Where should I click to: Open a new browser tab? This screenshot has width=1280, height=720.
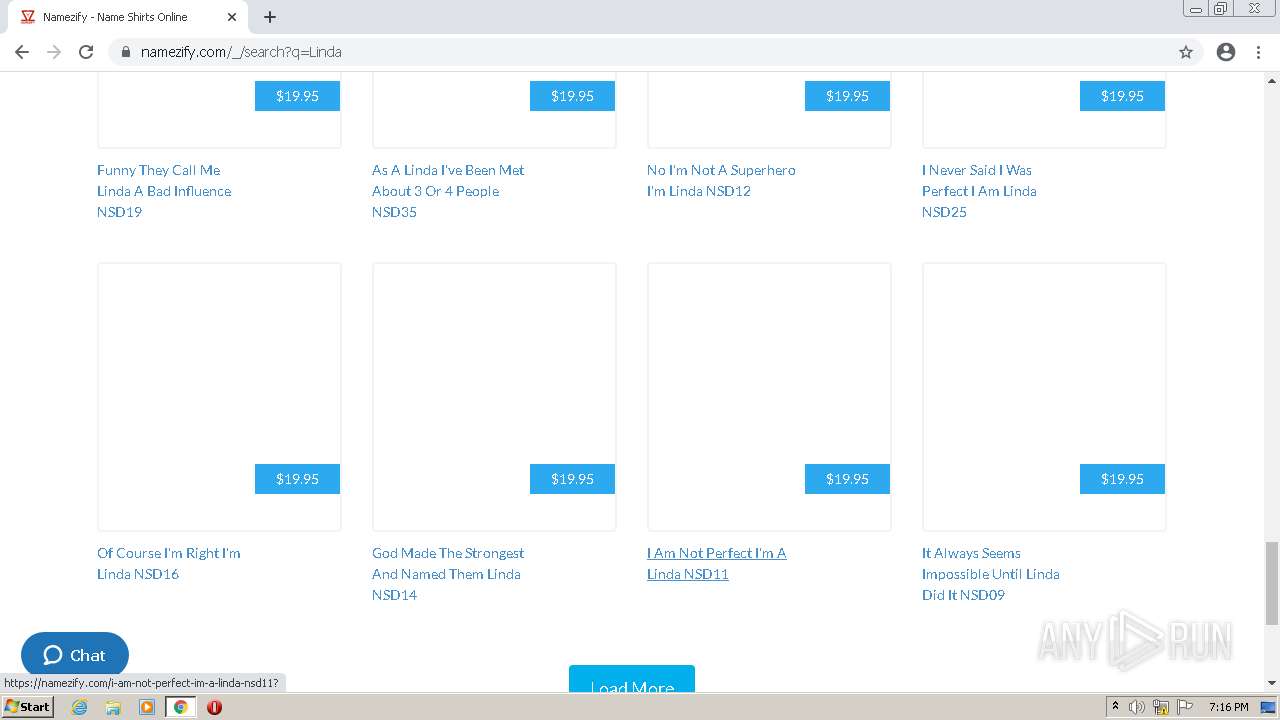[x=270, y=17]
